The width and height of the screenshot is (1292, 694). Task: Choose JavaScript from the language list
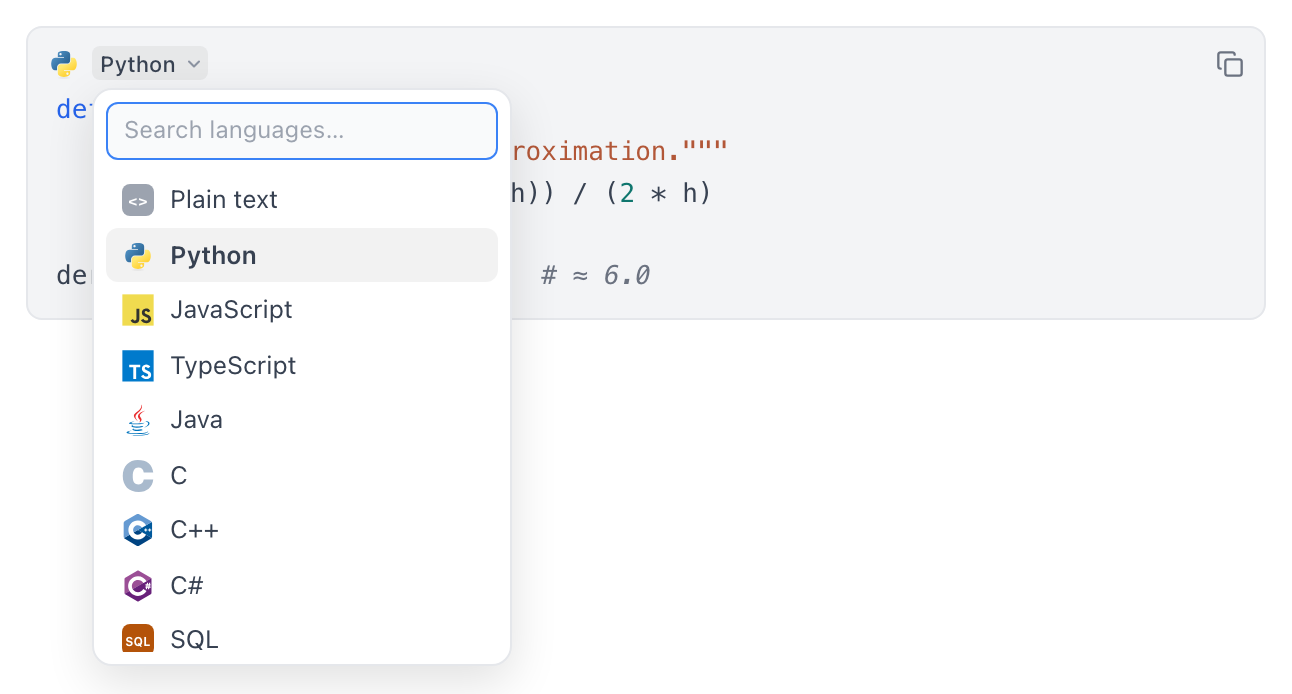click(302, 310)
